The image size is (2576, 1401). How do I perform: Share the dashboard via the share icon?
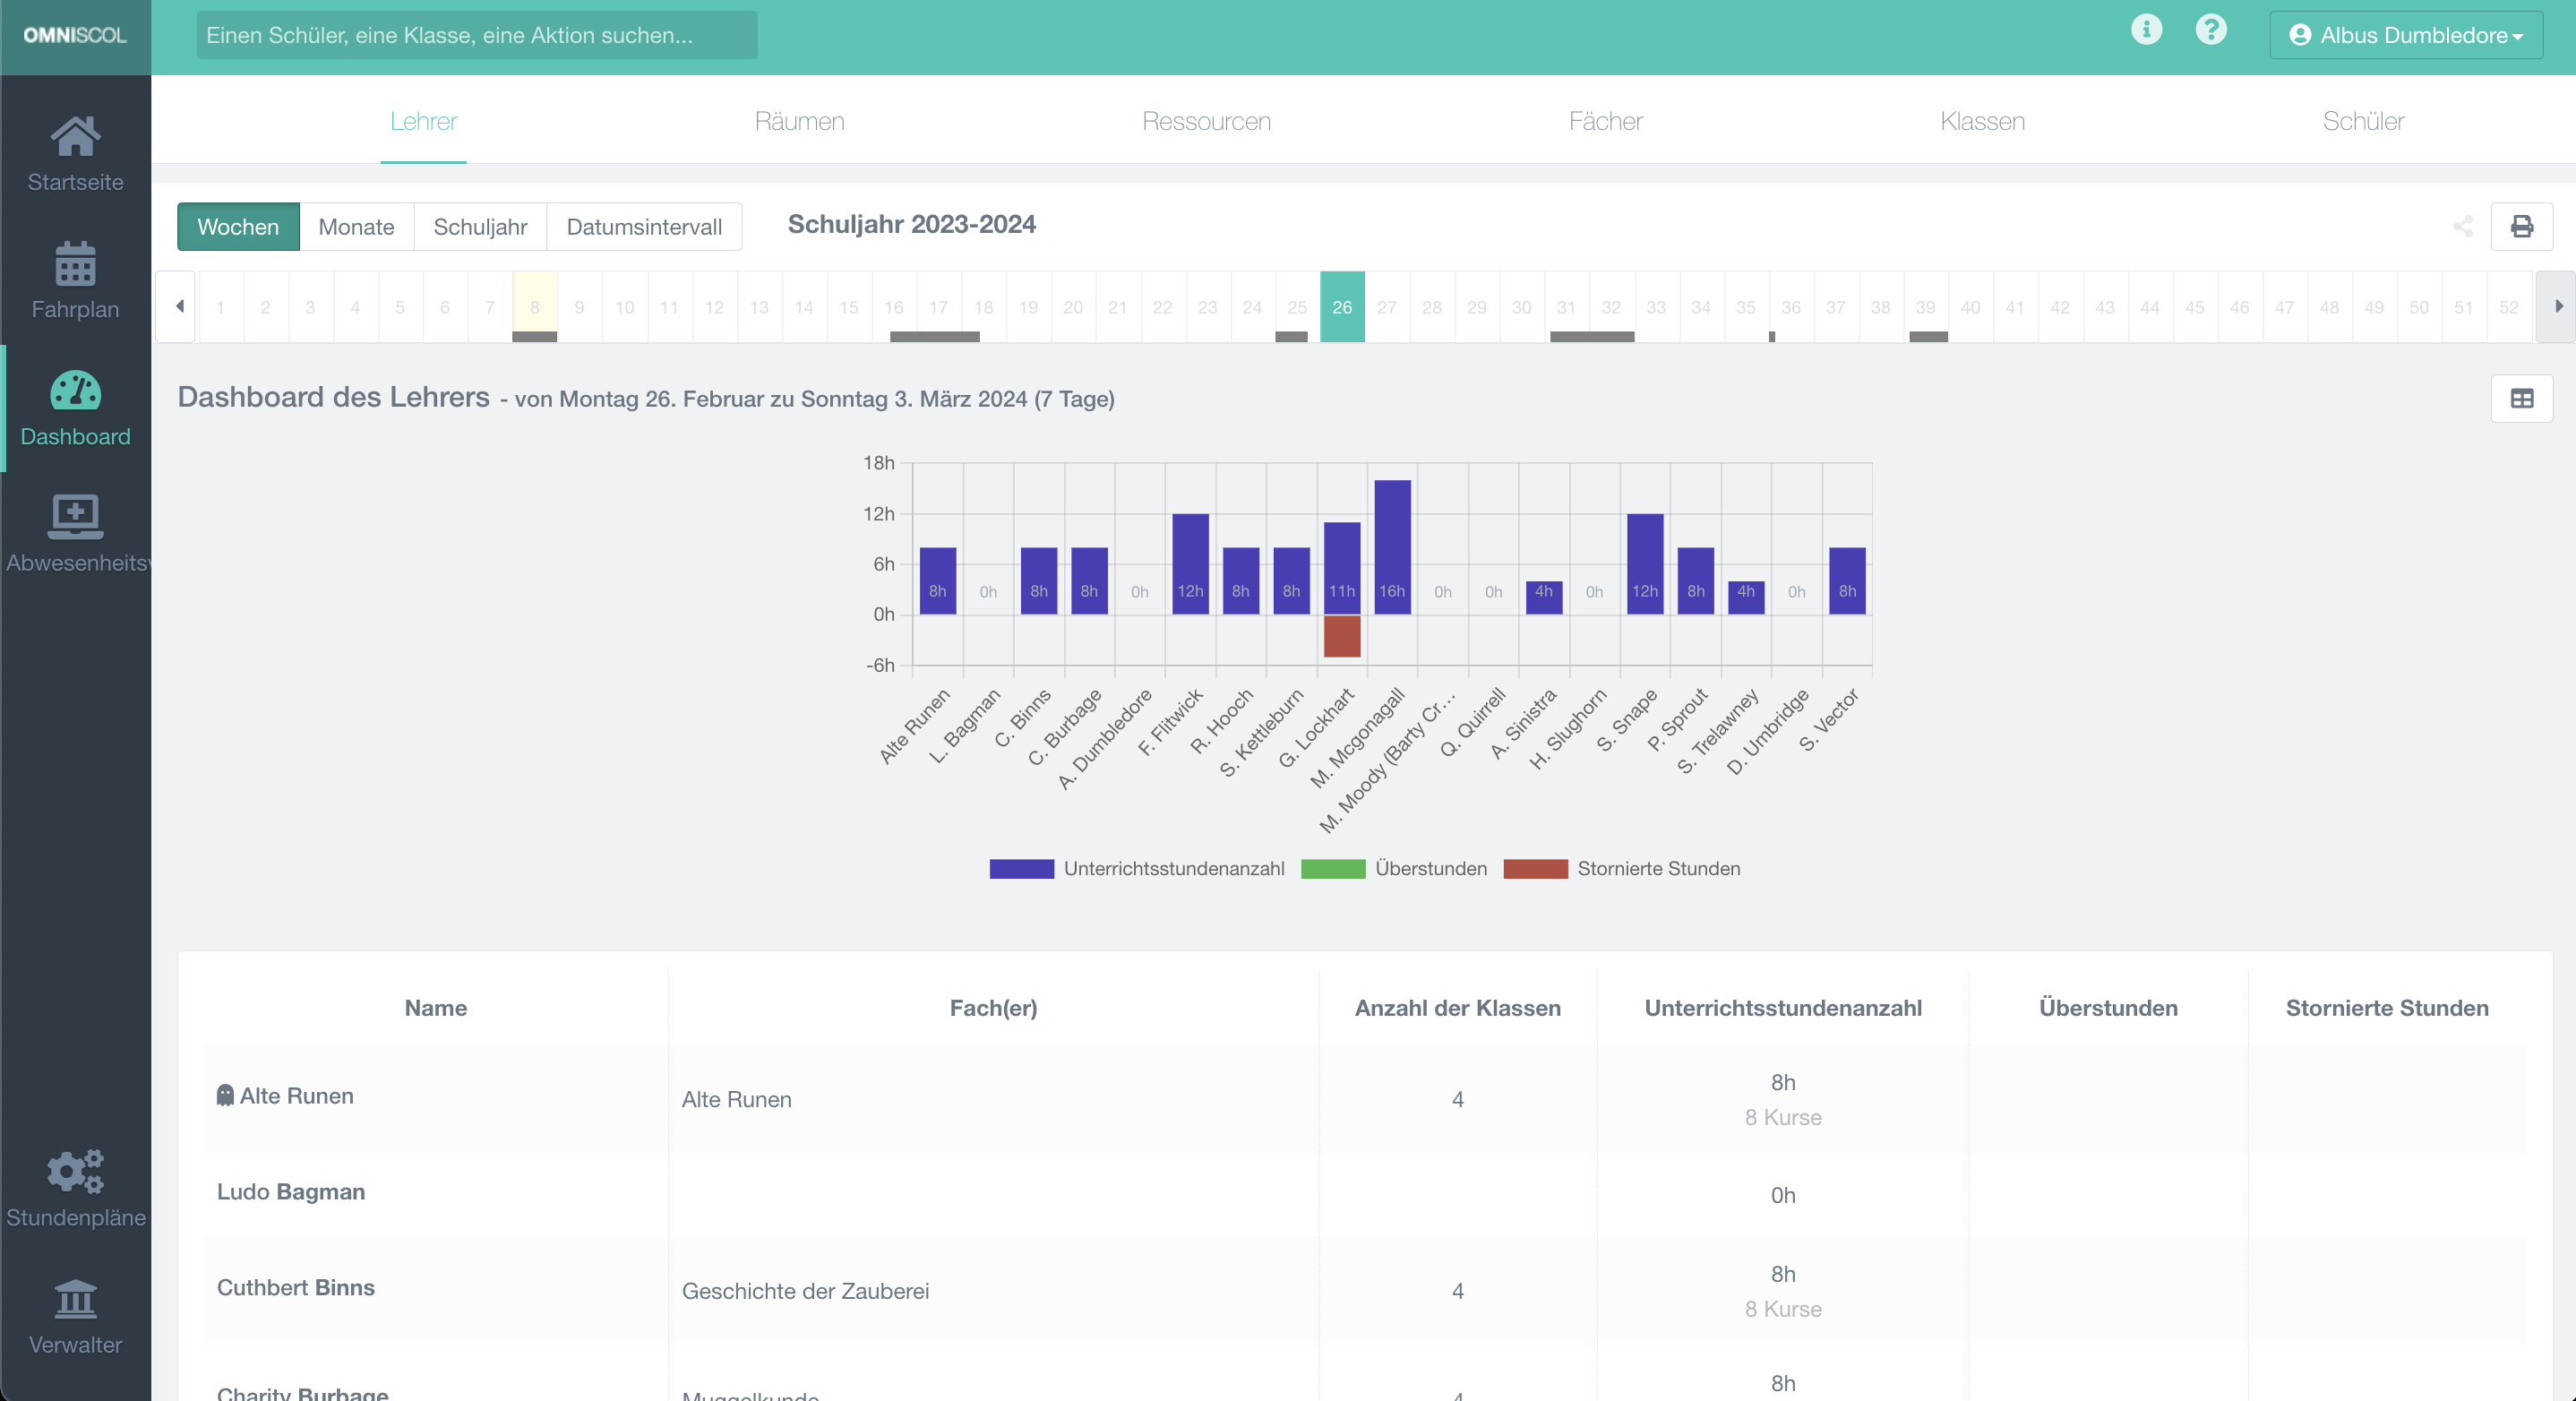[x=2464, y=227]
